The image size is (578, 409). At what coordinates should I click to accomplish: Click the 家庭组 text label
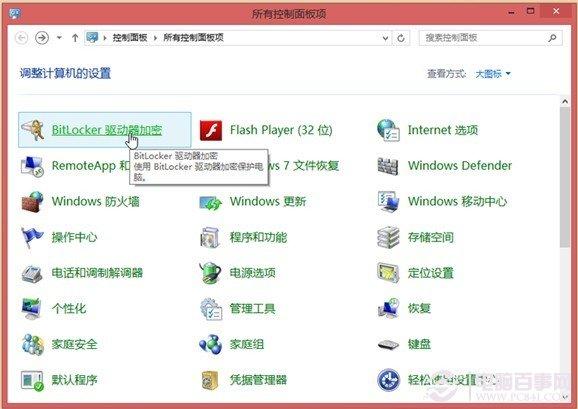click(x=247, y=345)
